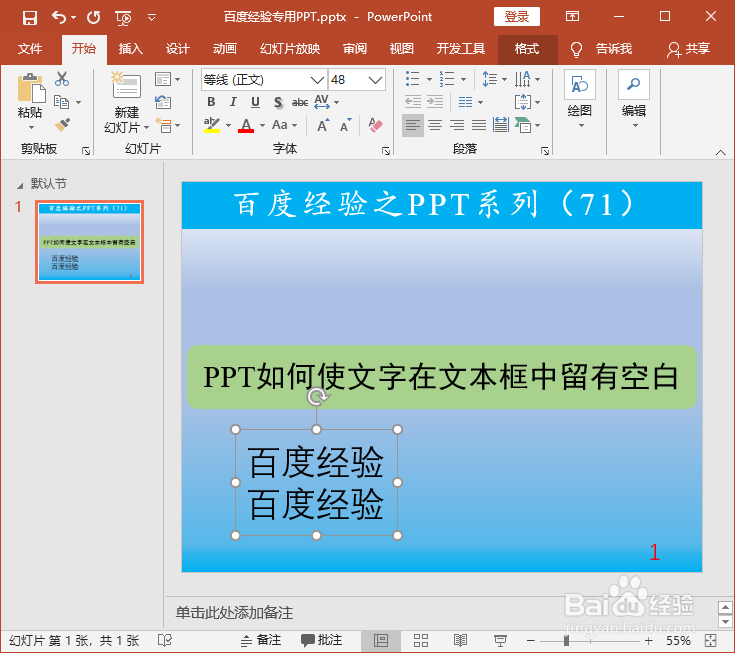Viewport: 735px width, 653px height.
Task: Click the zoom slider handle
Action: tap(566, 640)
